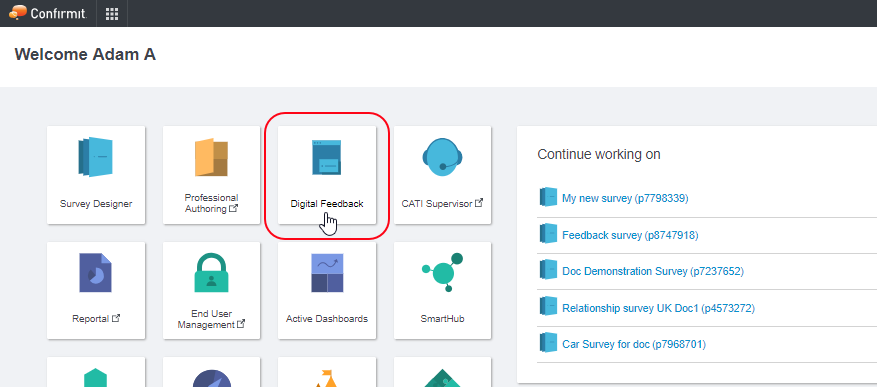The width and height of the screenshot is (877, 387).
Task: Launch the Professional Authoring tile
Action: click(x=211, y=175)
